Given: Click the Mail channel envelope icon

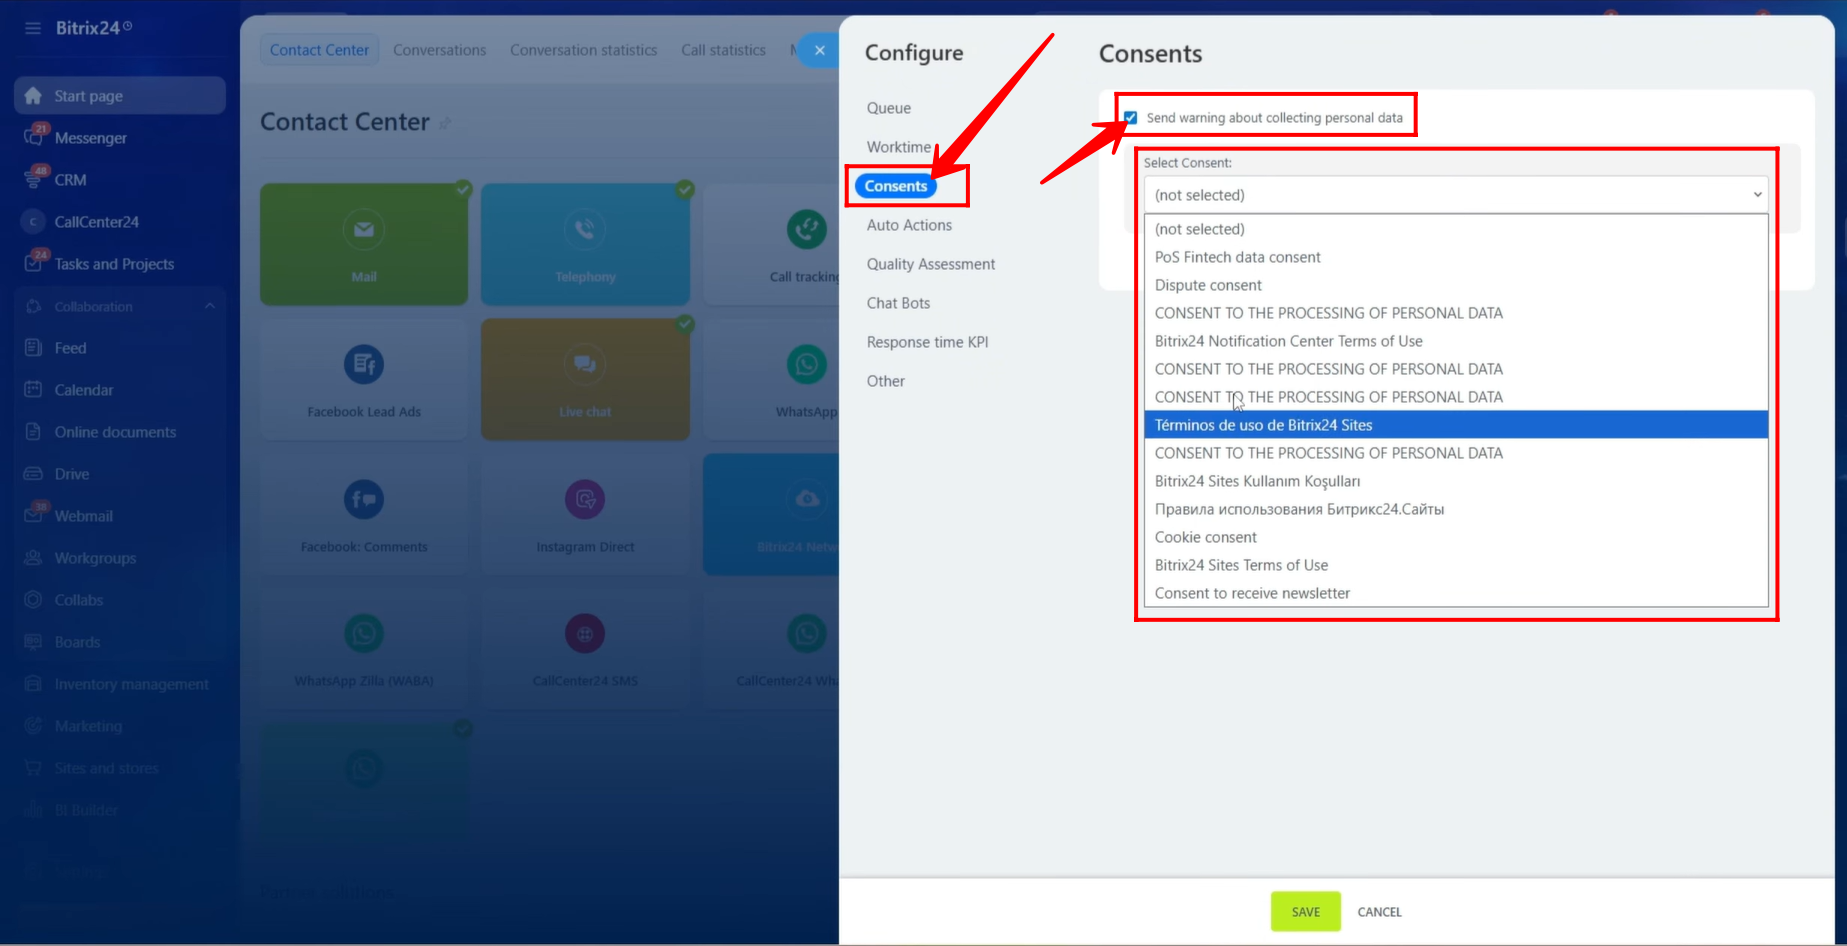Looking at the screenshot, I should pyautogui.click(x=364, y=230).
